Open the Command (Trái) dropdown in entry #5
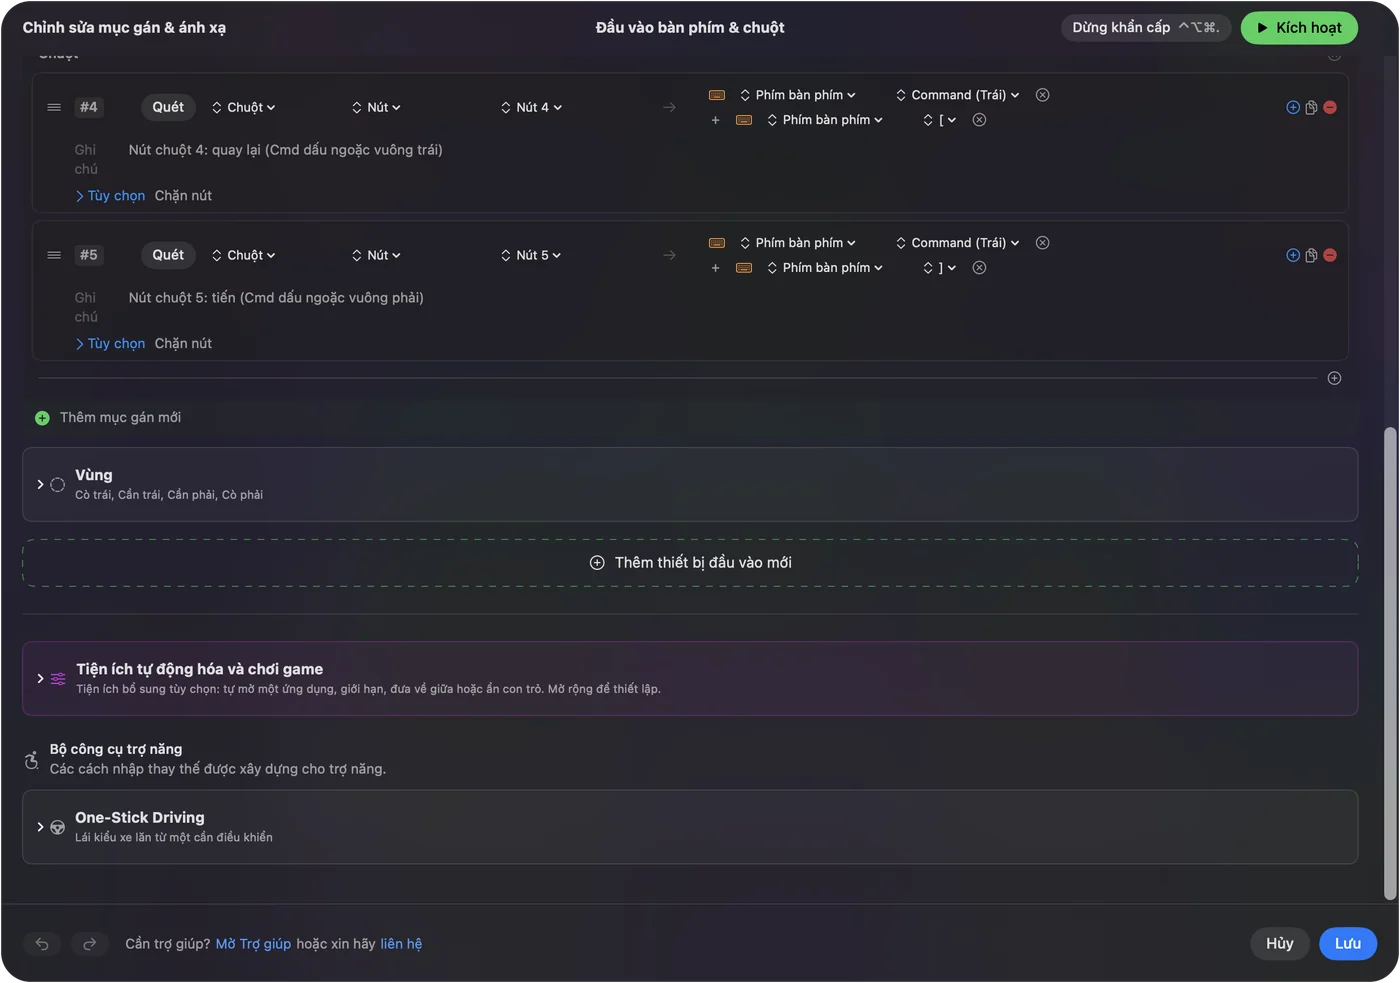This screenshot has height=983, width=1400. pos(957,243)
